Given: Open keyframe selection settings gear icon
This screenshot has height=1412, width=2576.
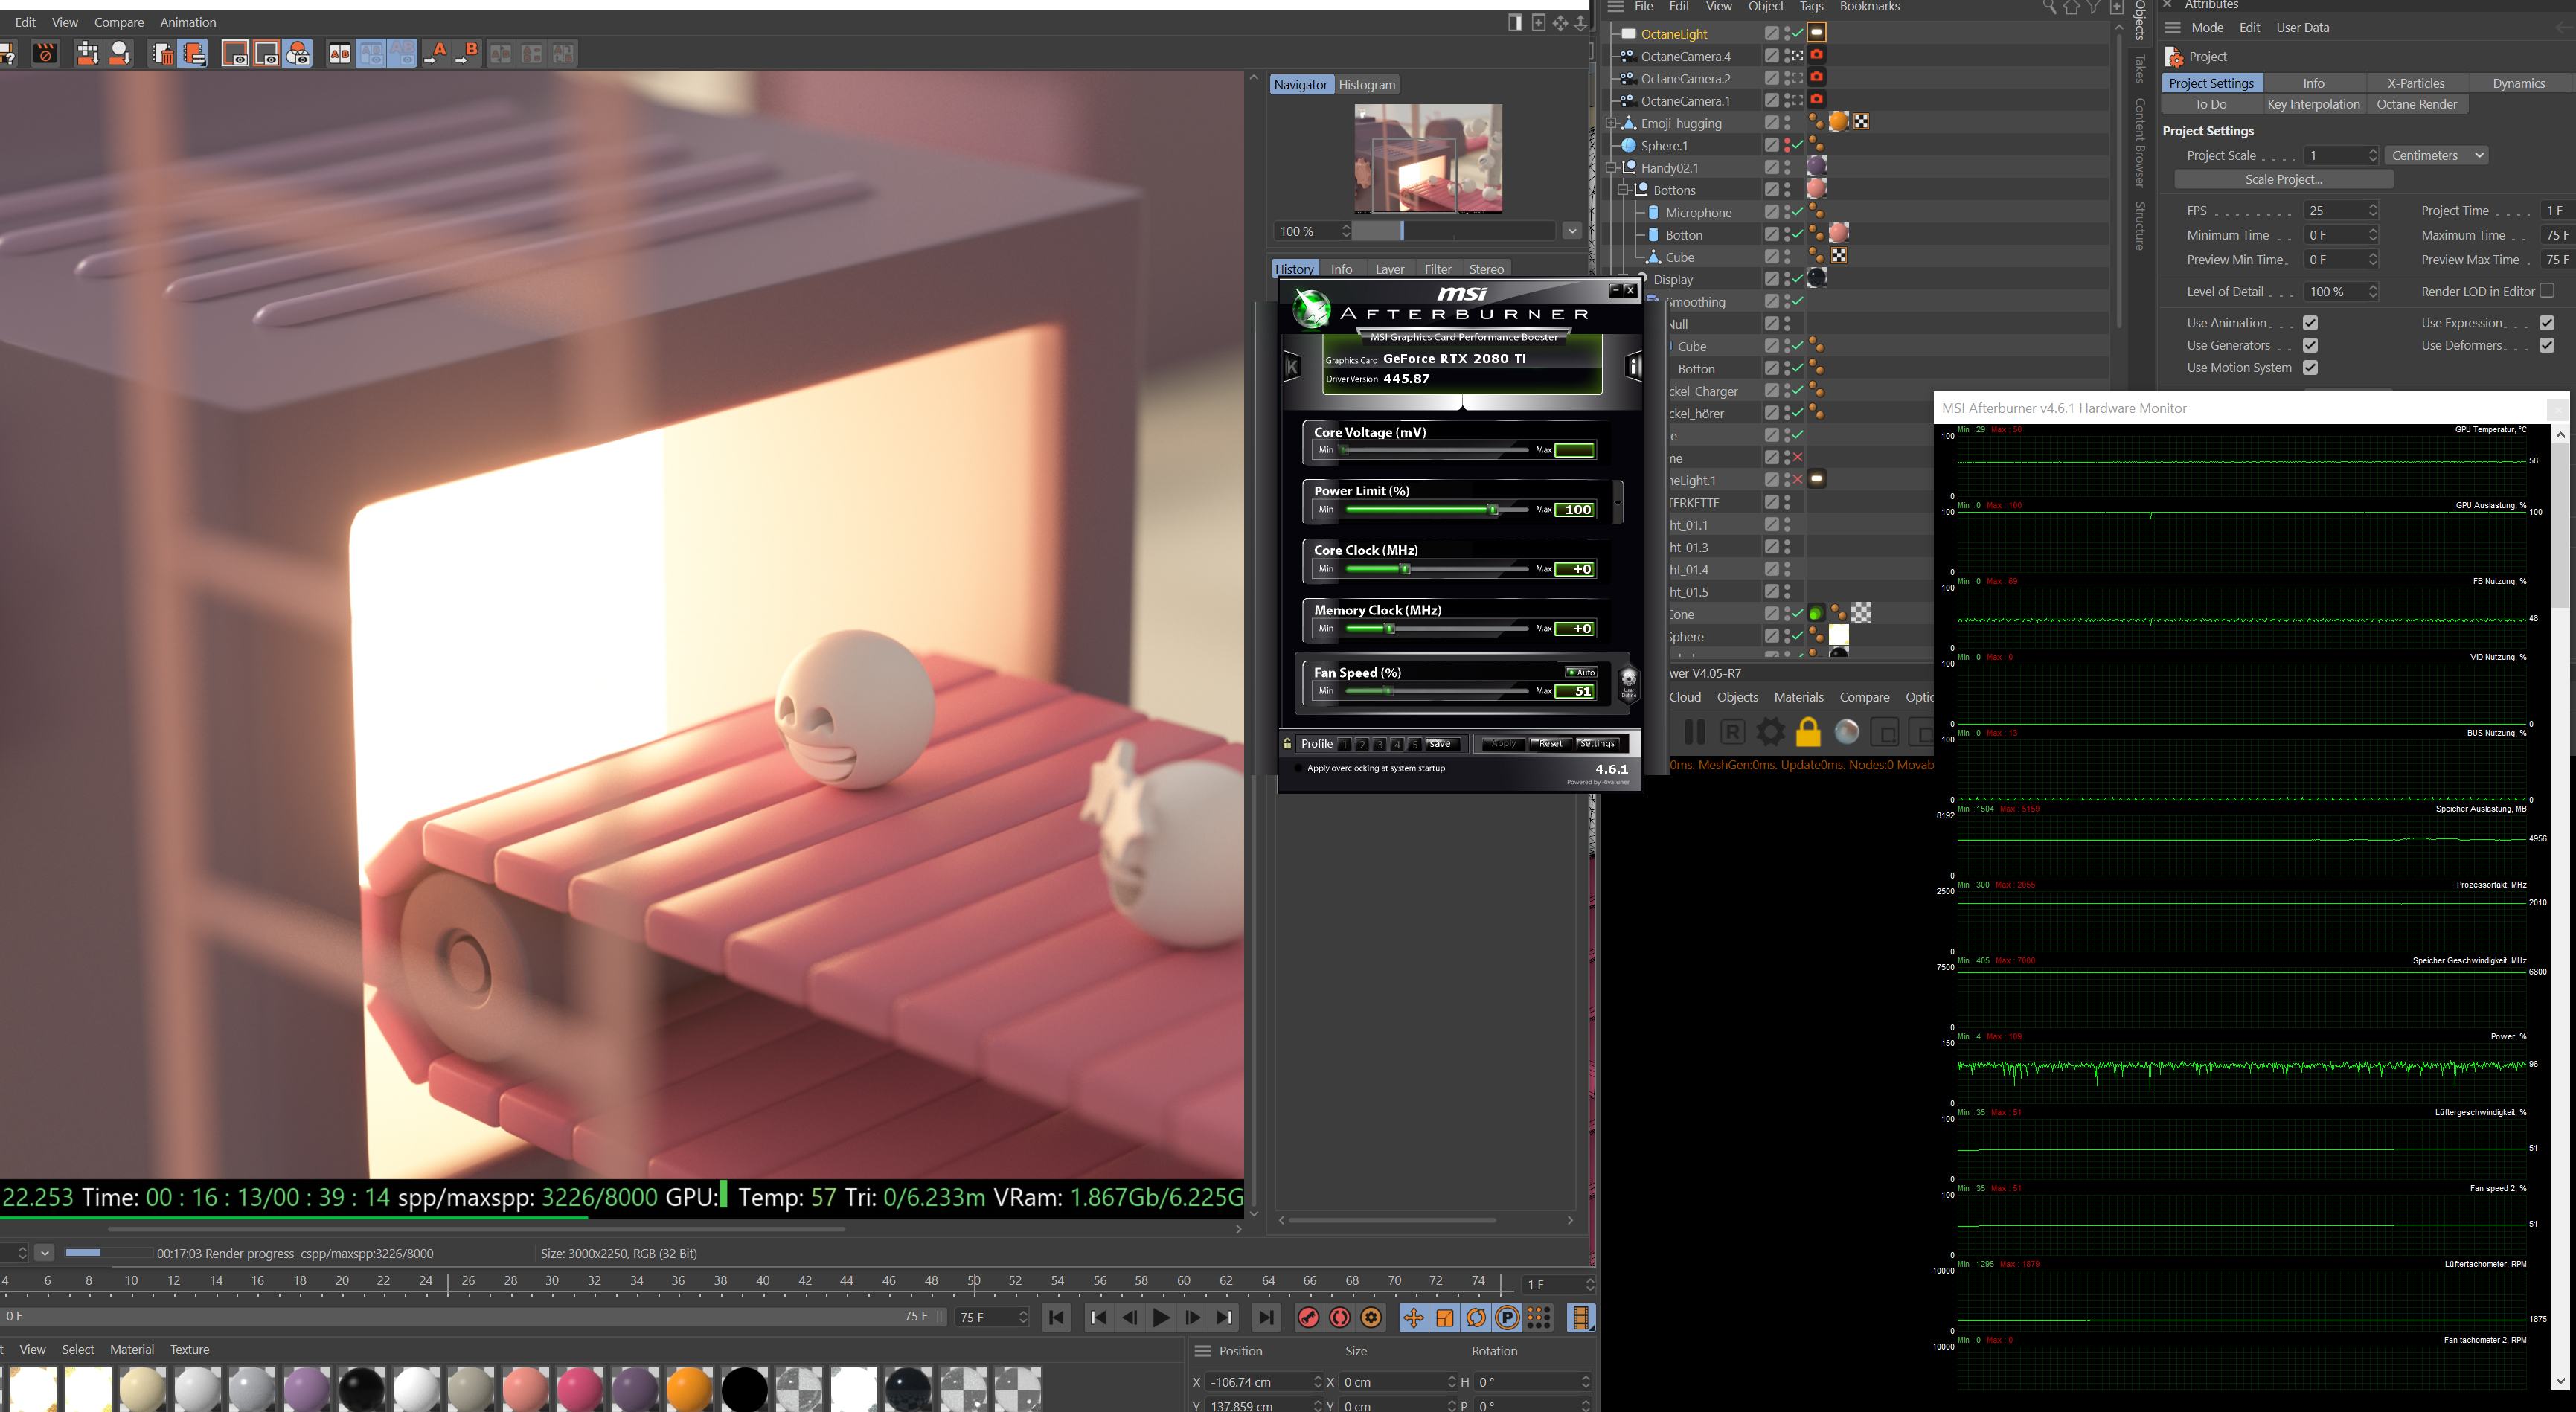Looking at the screenshot, I should click(1372, 1318).
